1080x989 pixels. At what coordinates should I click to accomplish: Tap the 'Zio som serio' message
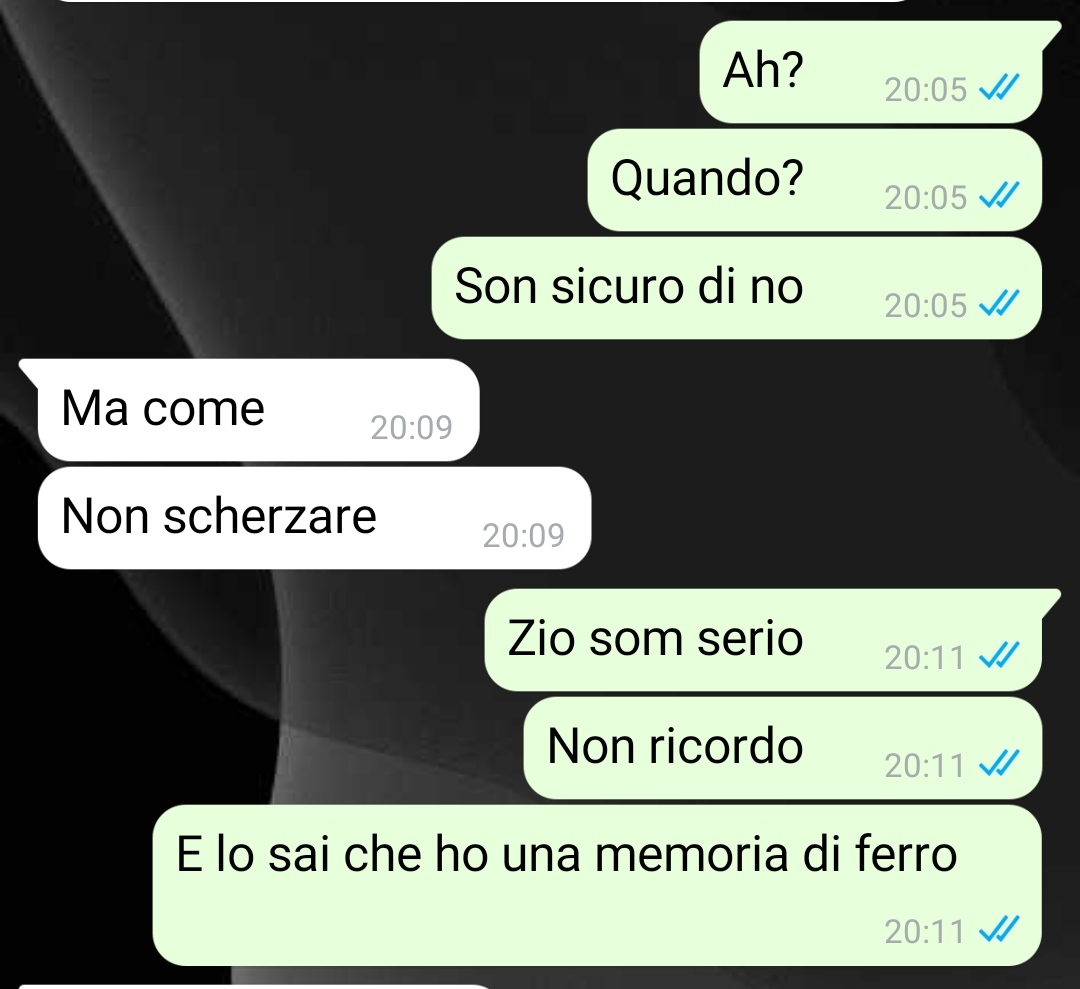[x=763, y=640]
